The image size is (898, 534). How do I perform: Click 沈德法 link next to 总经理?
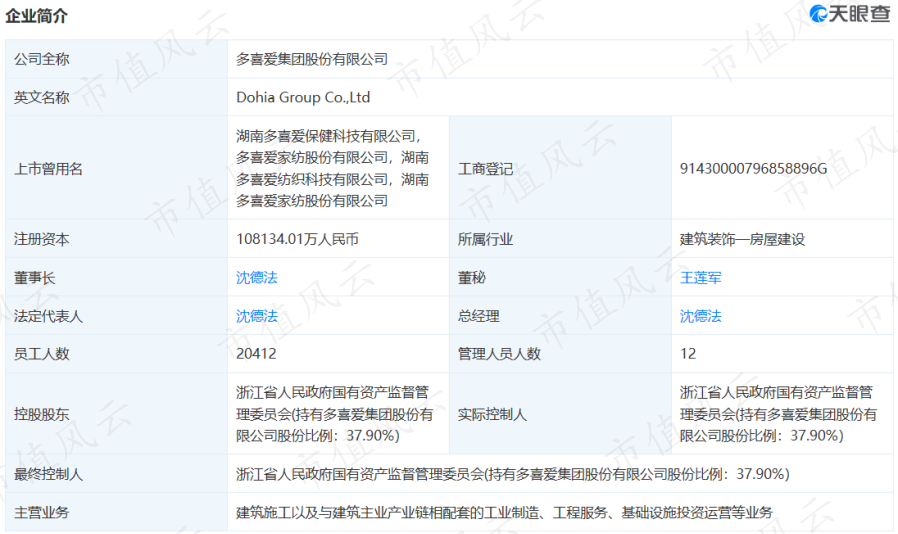point(700,316)
